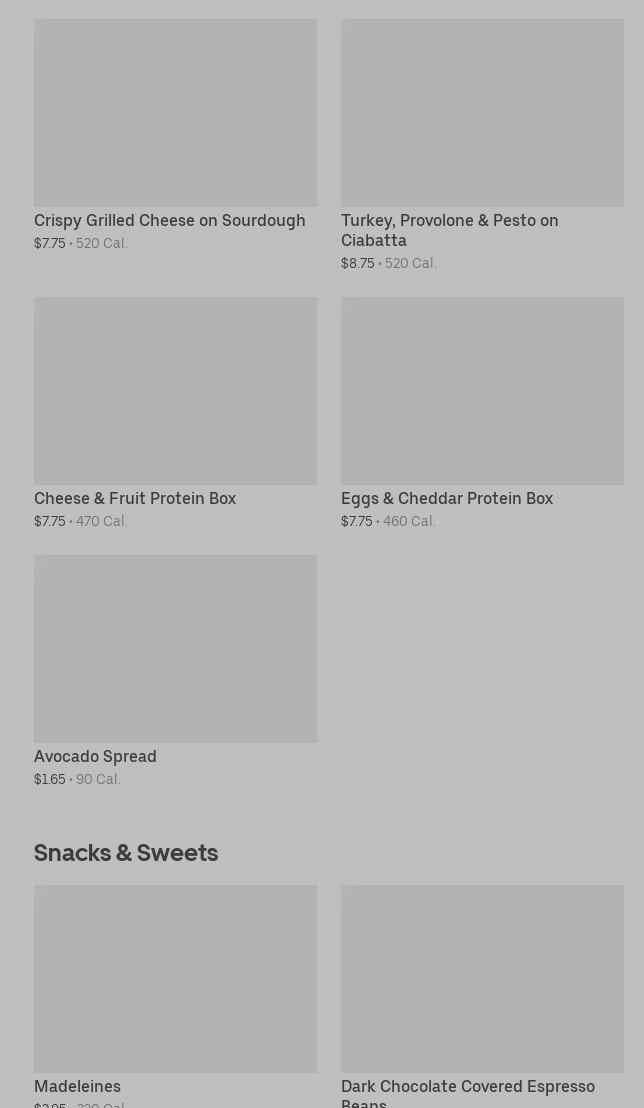Viewport: 644px width, 1108px height.
Task: Open the Turkey, Provolone & Pesto image
Action: [x=482, y=112]
